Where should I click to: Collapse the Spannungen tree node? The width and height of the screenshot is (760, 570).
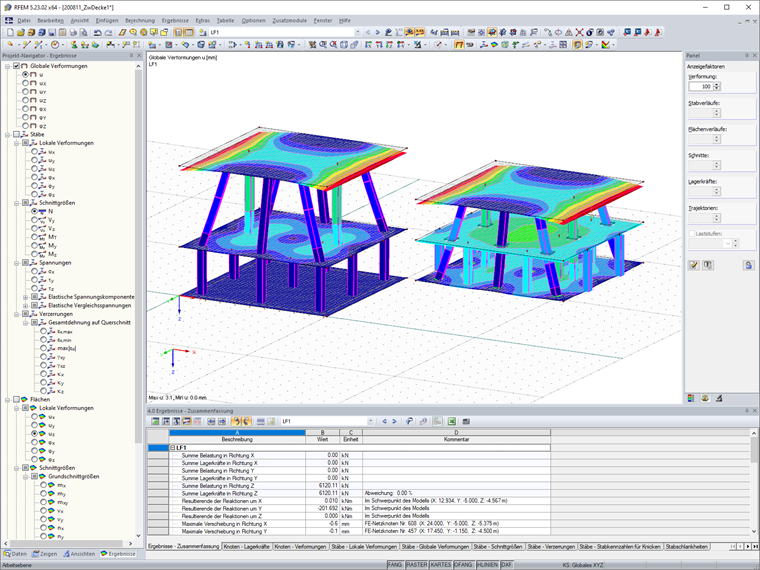tap(16, 263)
